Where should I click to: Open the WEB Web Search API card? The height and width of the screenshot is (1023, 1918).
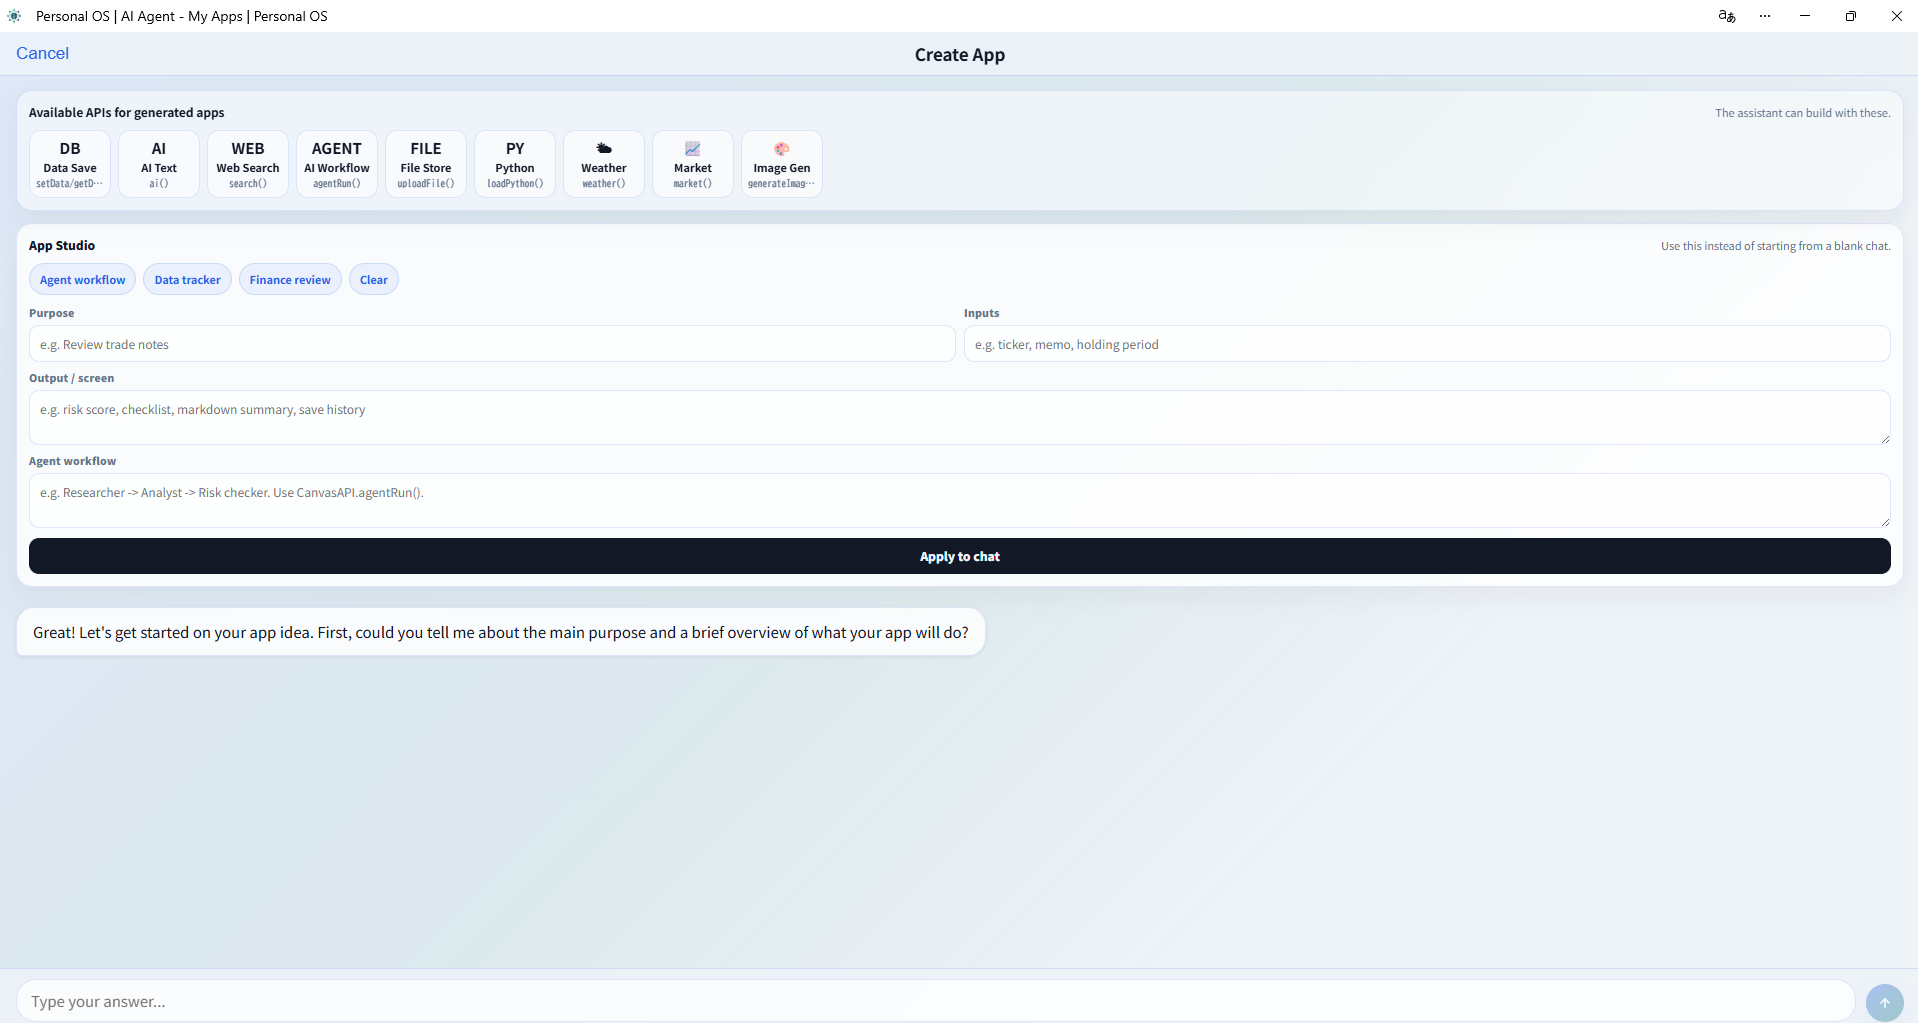coord(248,164)
